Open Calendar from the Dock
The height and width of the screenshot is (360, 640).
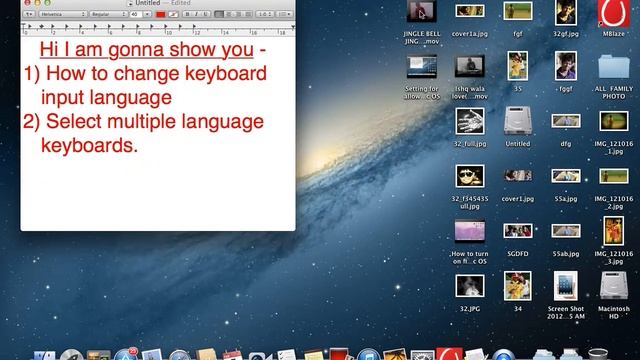point(232,355)
